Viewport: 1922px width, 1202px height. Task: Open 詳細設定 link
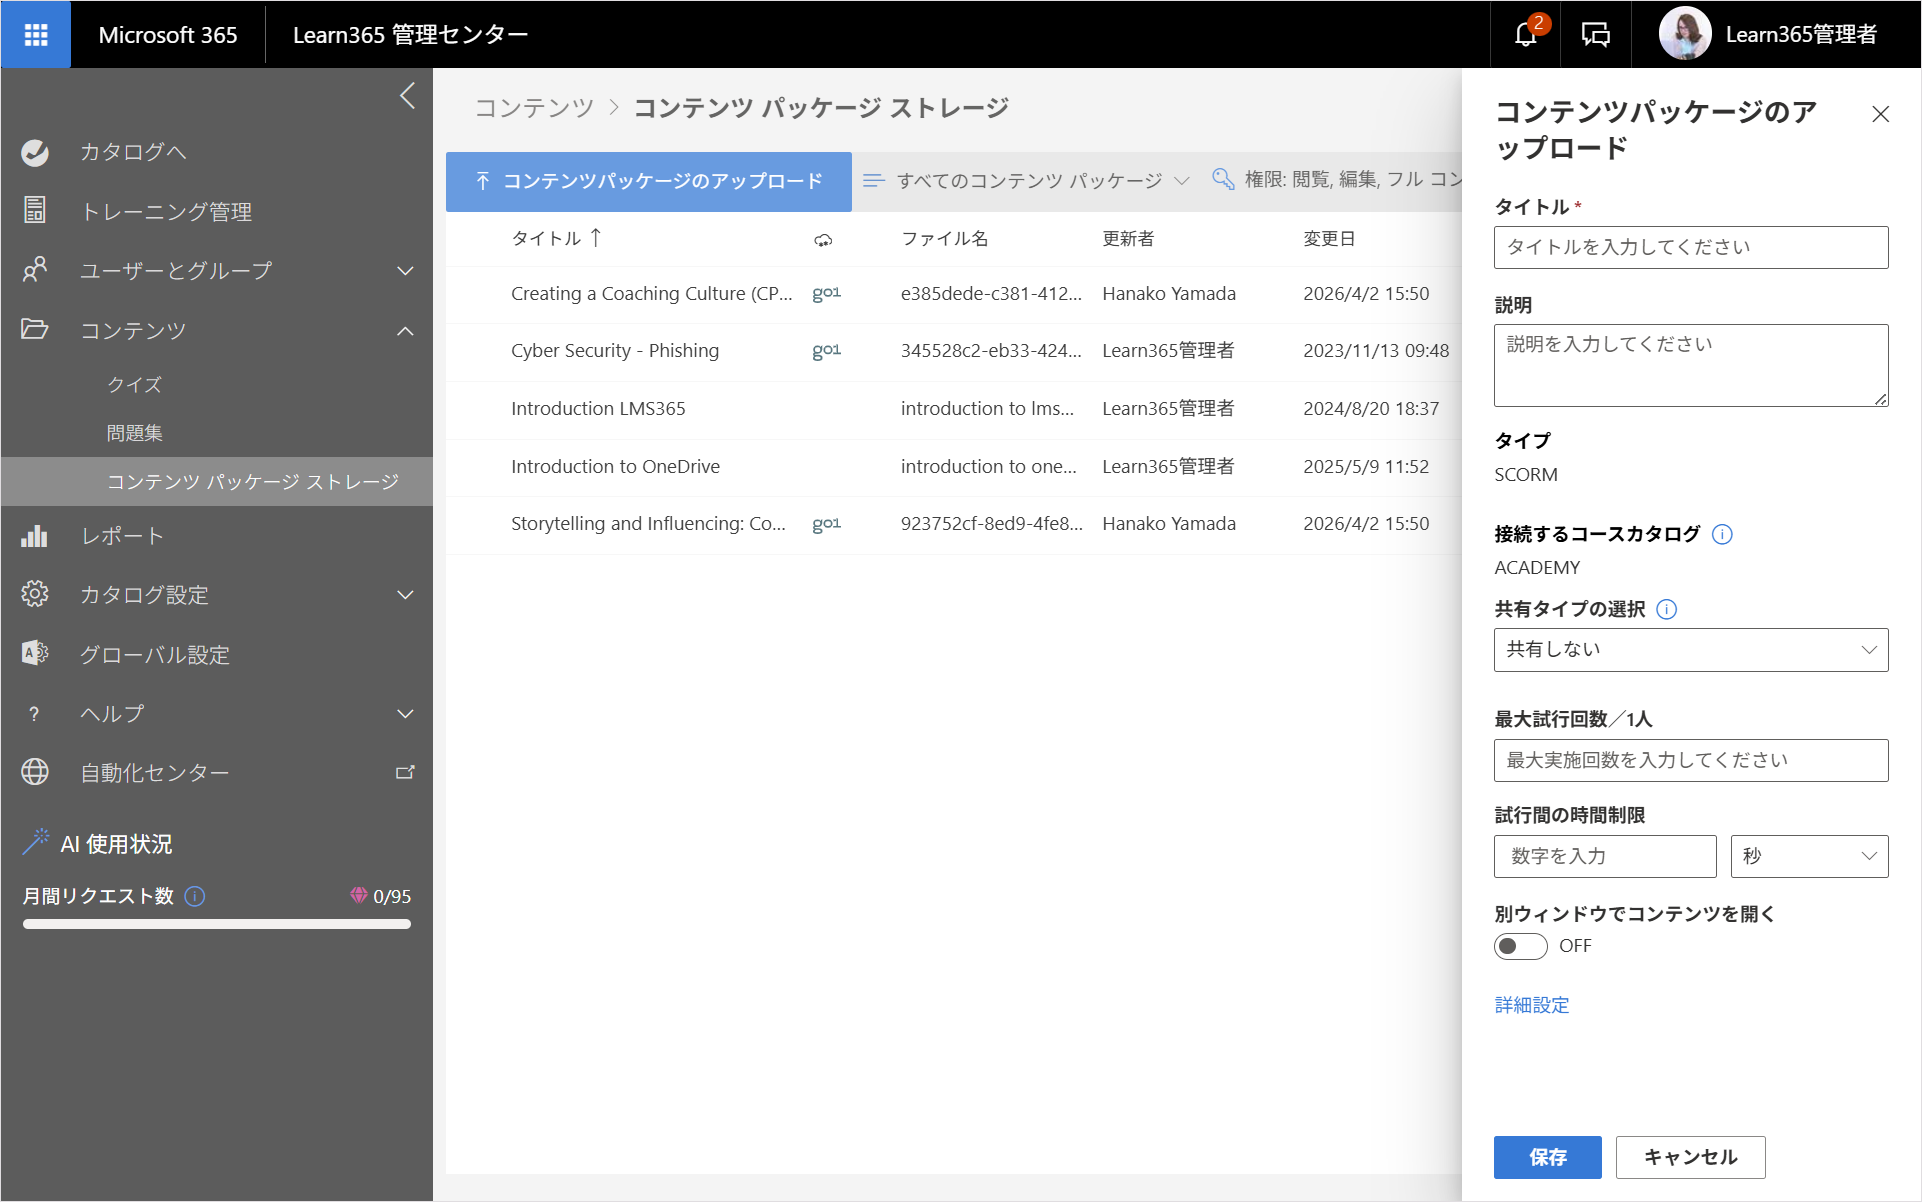pyautogui.click(x=1532, y=1005)
